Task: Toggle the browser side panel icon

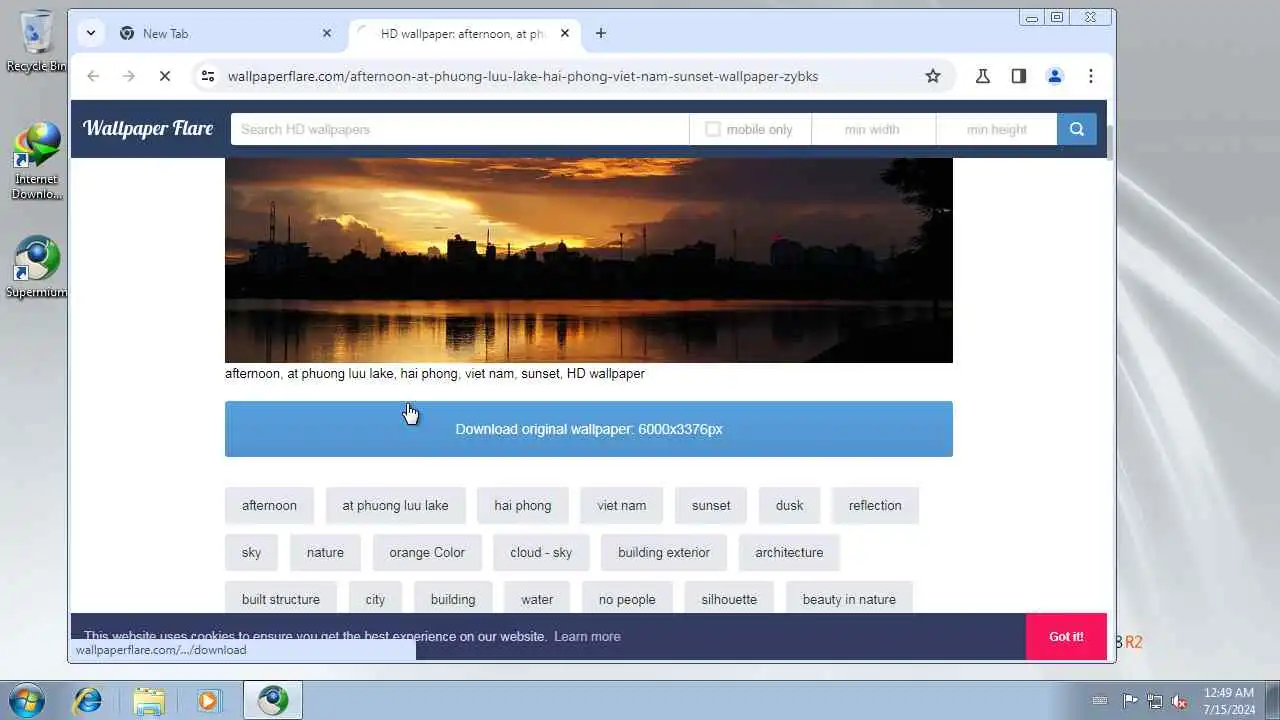Action: coord(1019,76)
